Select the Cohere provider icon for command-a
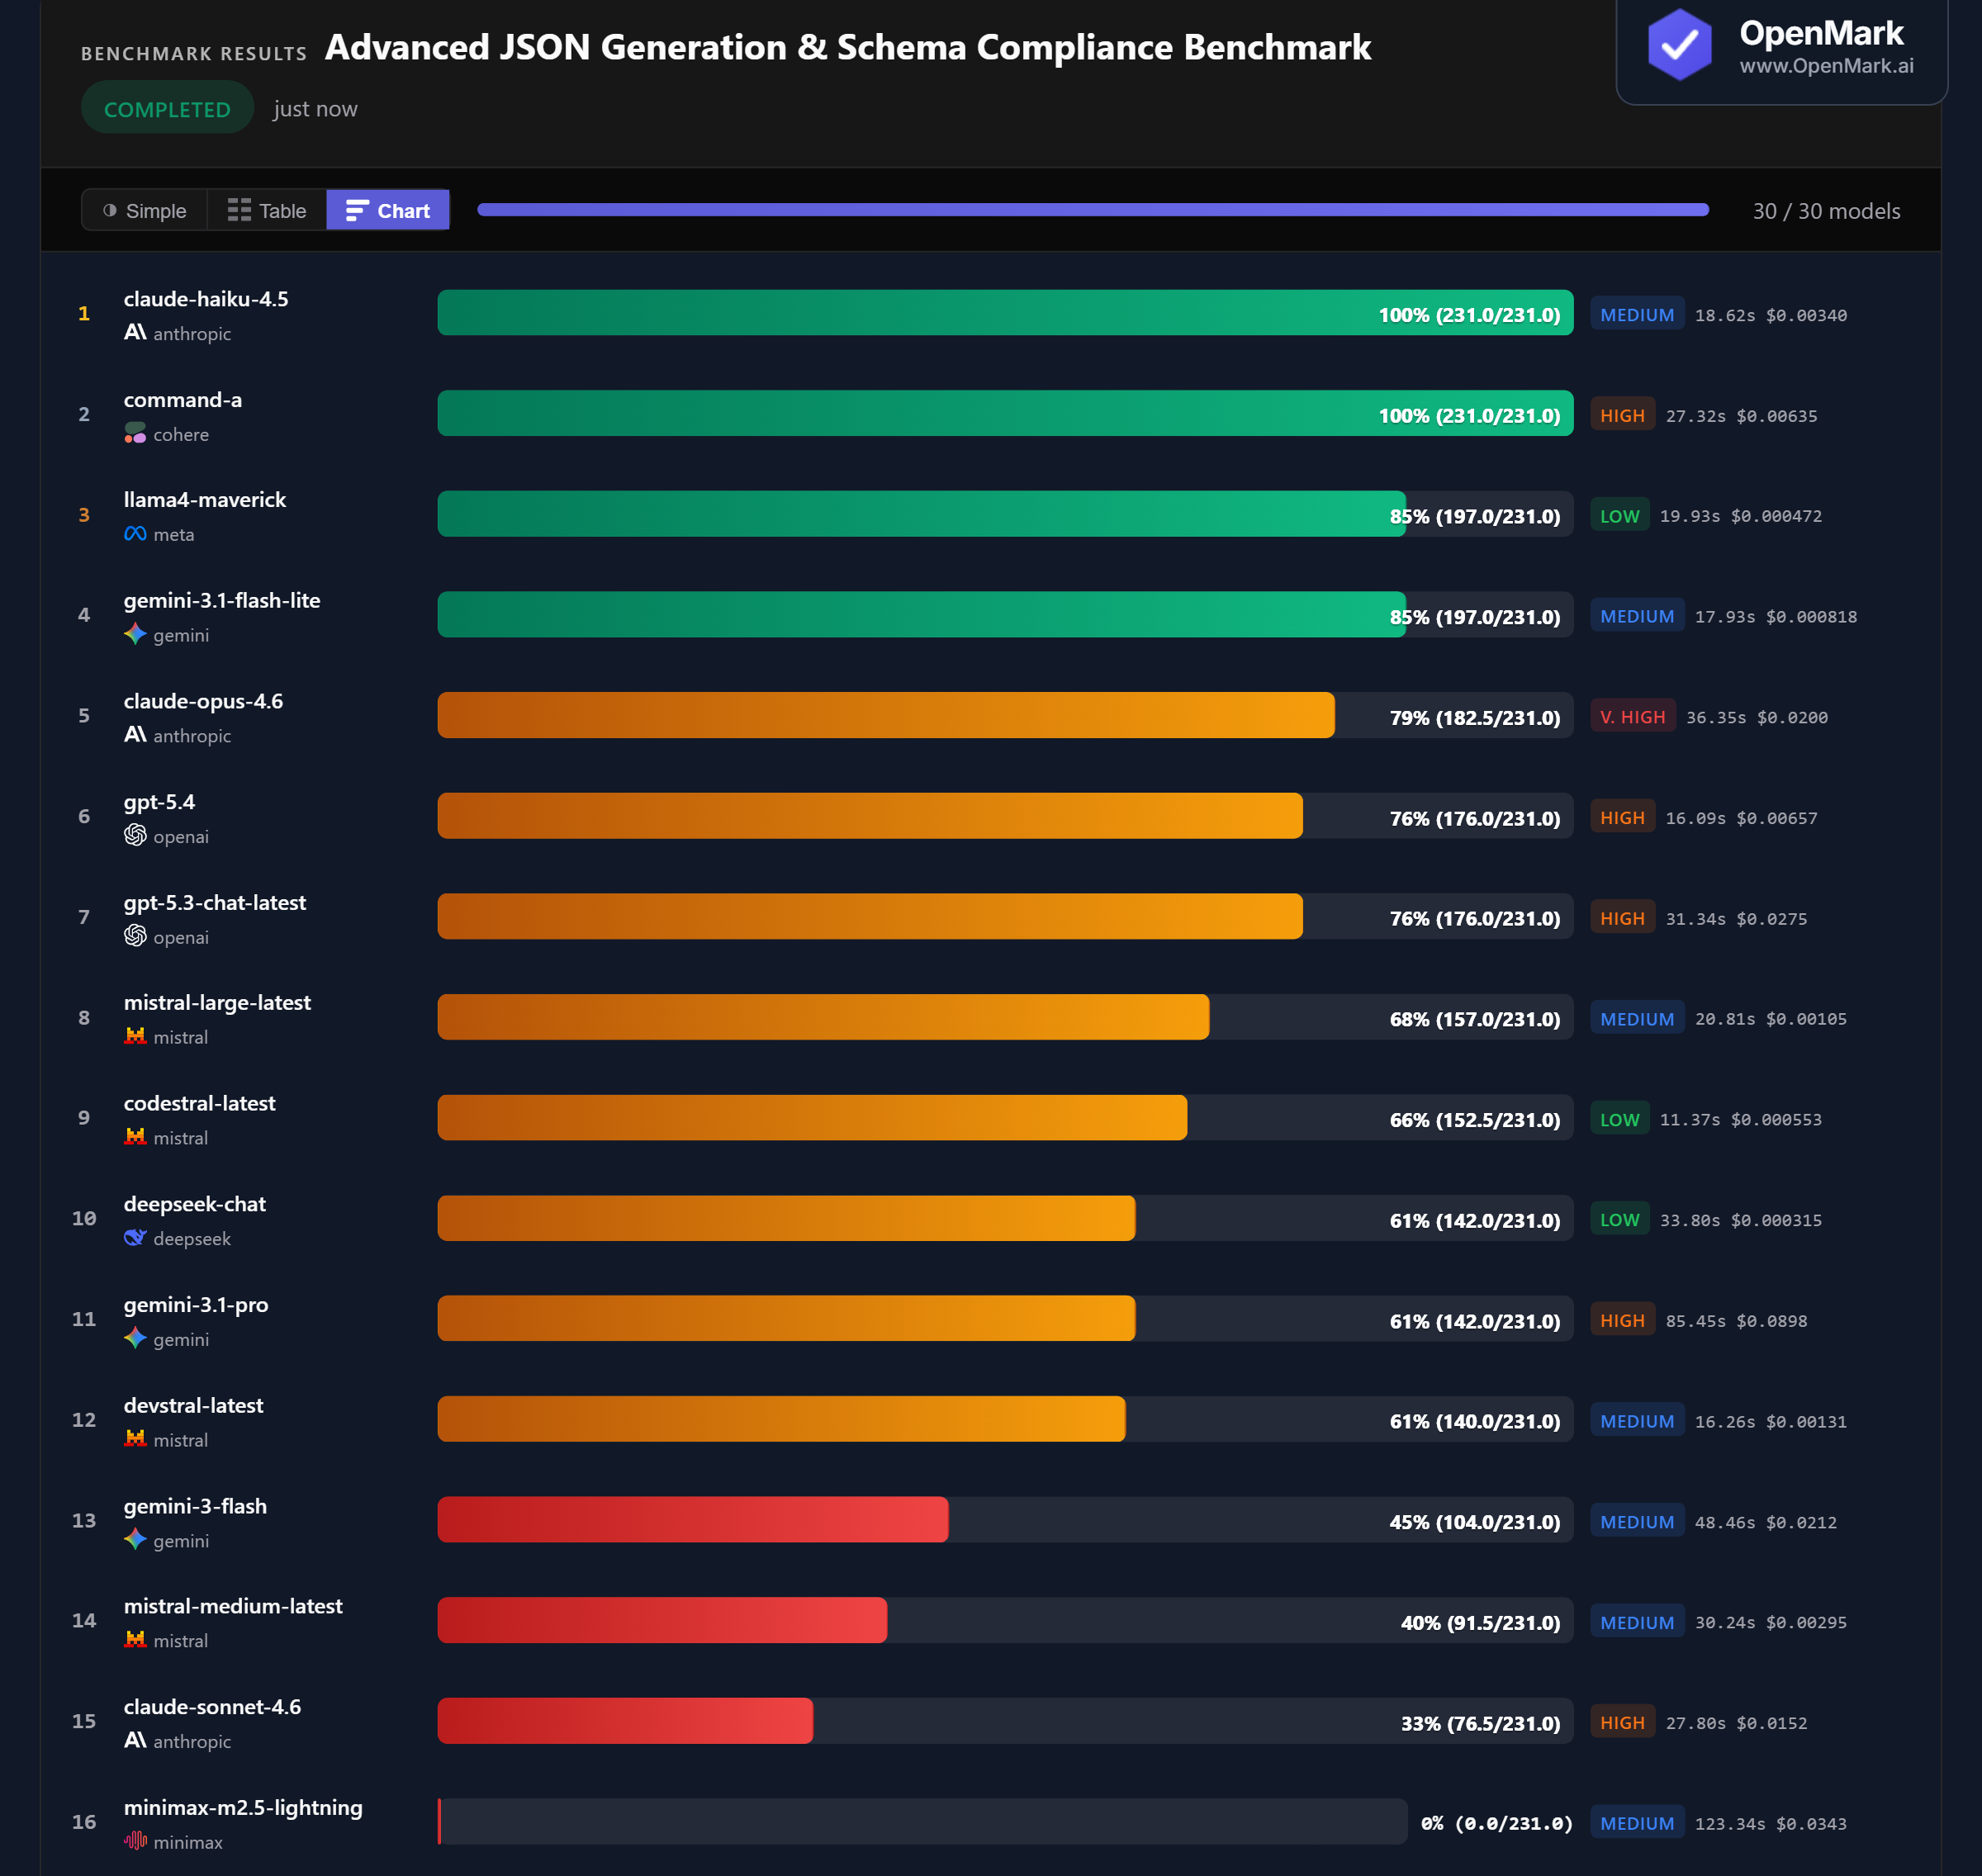The width and height of the screenshot is (1982, 1876). tap(135, 434)
